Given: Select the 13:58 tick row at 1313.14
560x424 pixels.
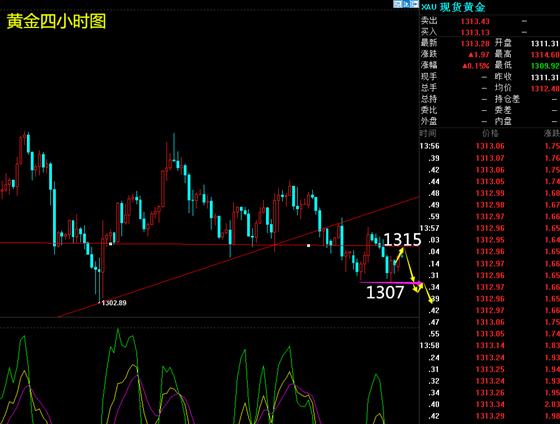Looking at the screenshot, I should (x=490, y=345).
